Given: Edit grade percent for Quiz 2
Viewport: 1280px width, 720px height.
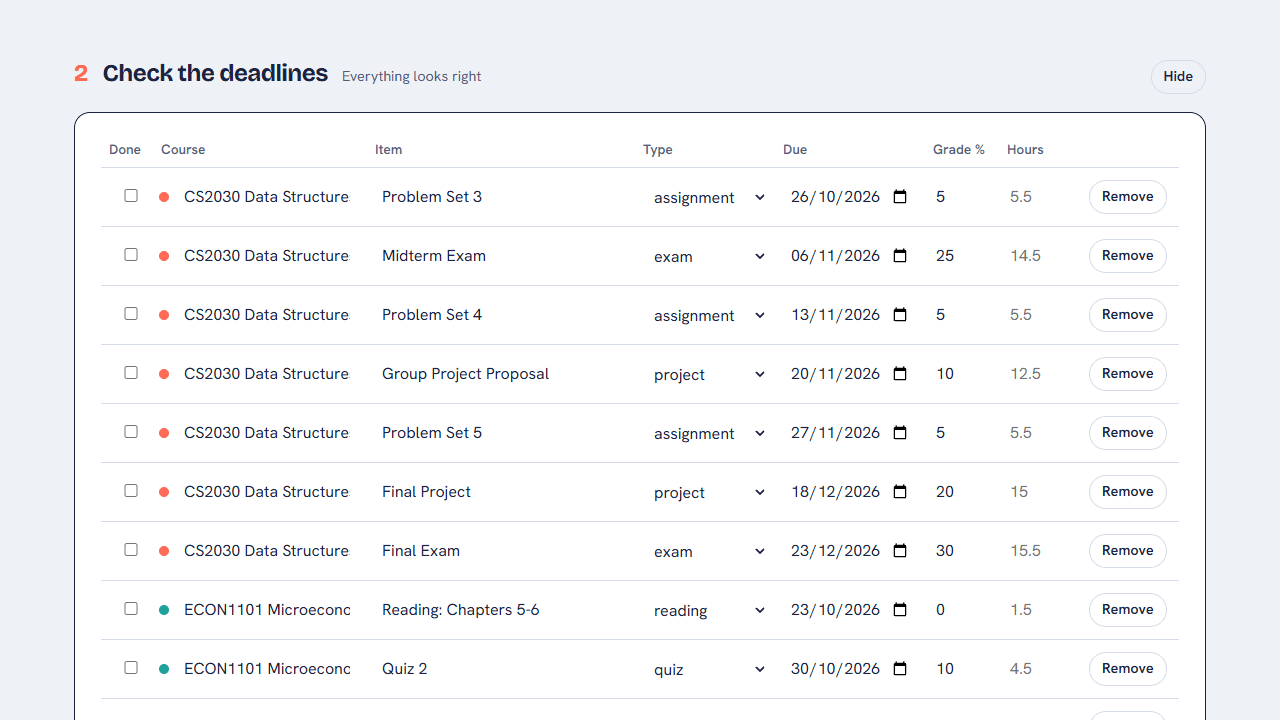Looking at the screenshot, I should coord(962,669).
